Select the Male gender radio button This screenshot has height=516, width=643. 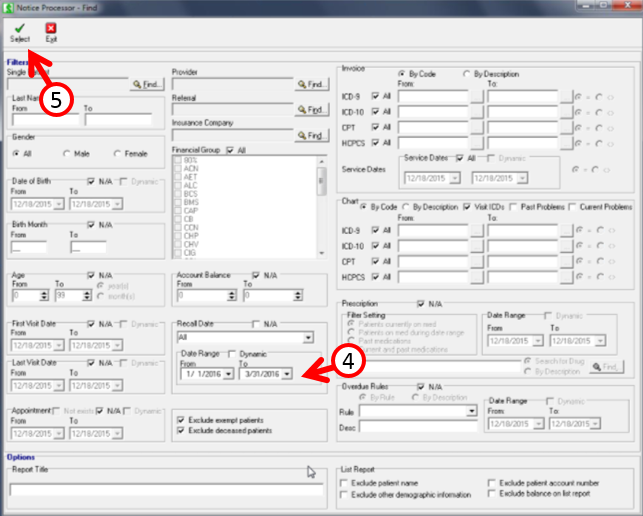point(67,153)
